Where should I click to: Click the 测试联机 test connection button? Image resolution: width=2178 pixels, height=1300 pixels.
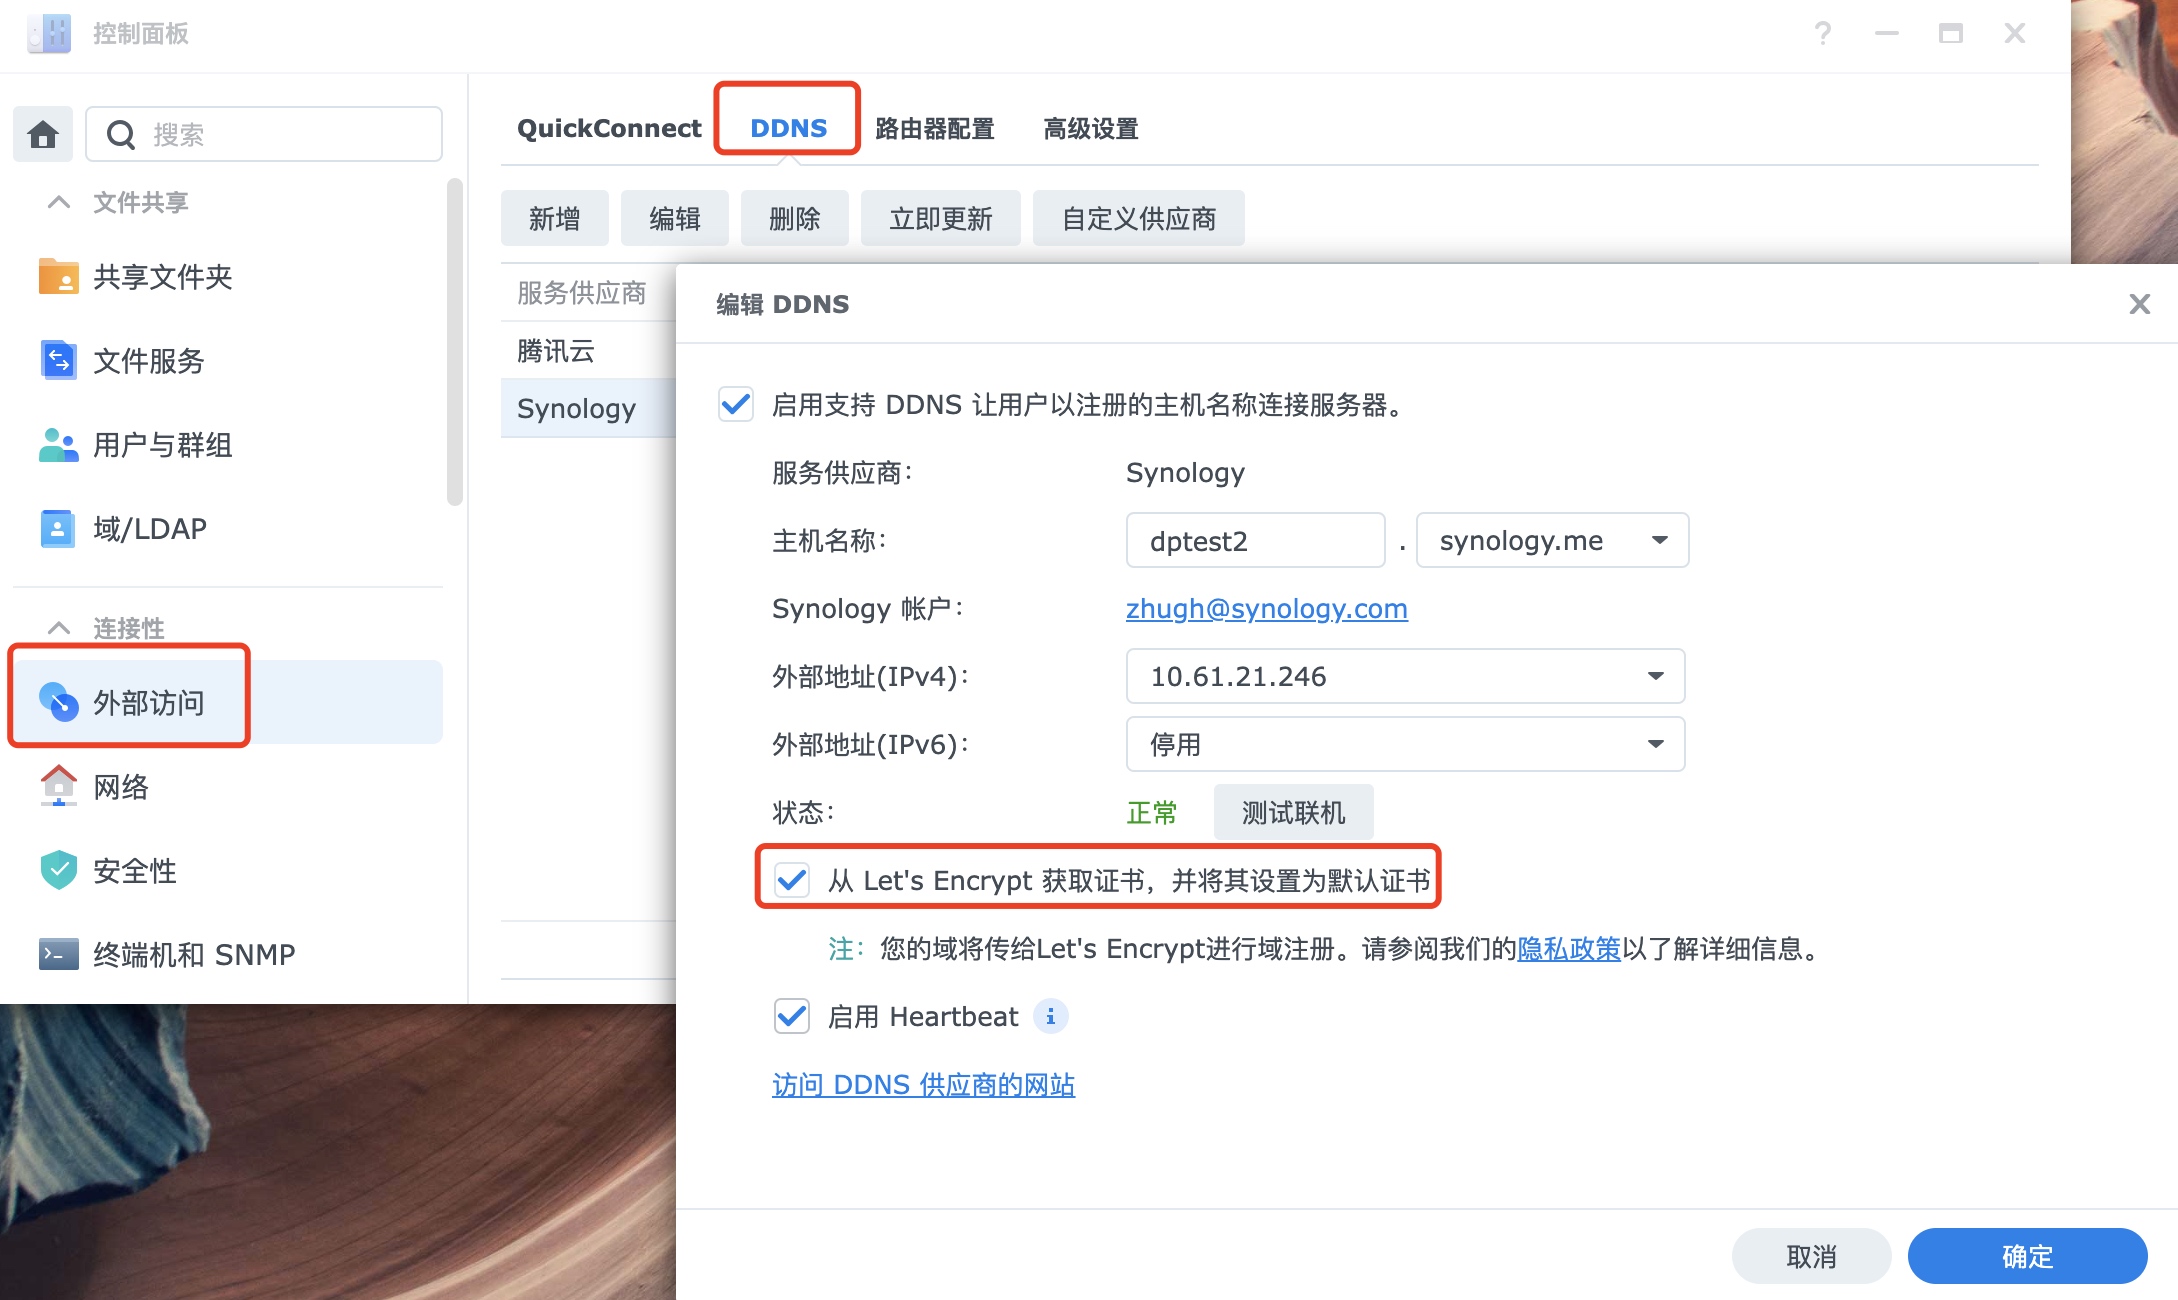[x=1292, y=812]
